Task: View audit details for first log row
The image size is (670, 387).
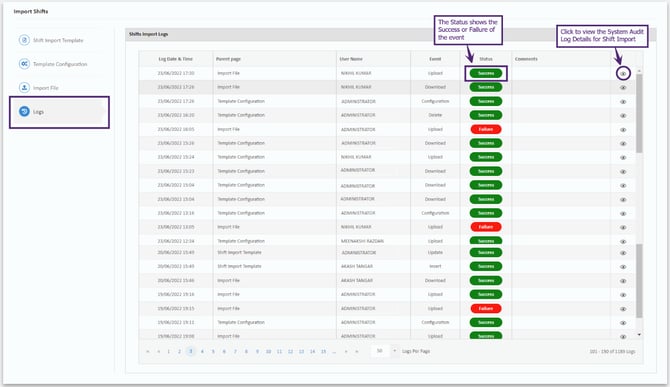Action: click(623, 73)
